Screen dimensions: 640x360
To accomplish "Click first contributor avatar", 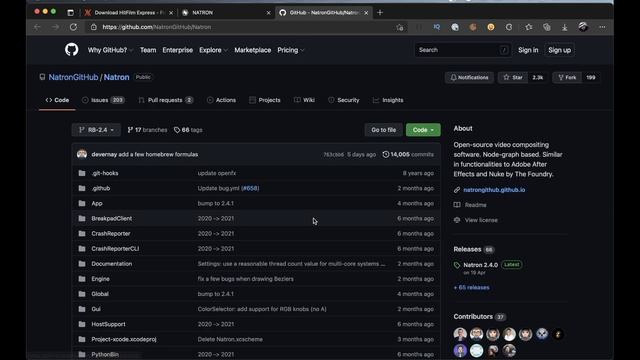I will tap(460, 334).
